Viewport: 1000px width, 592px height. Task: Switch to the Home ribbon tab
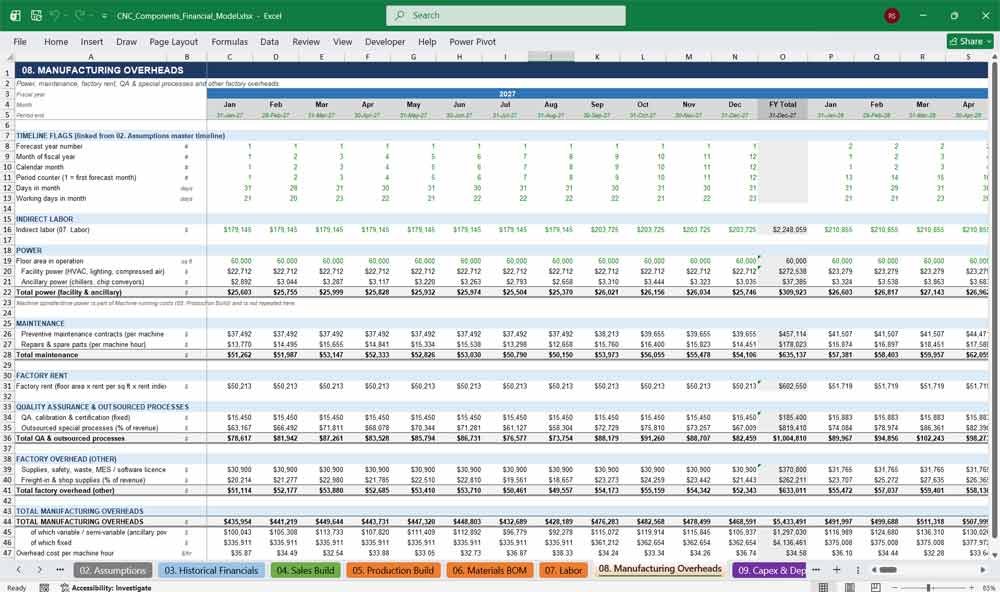(x=56, y=41)
